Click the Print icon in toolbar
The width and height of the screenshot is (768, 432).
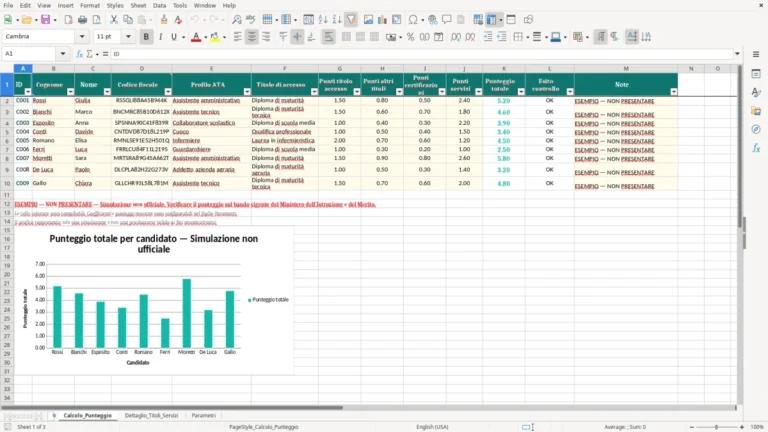click(x=82, y=20)
